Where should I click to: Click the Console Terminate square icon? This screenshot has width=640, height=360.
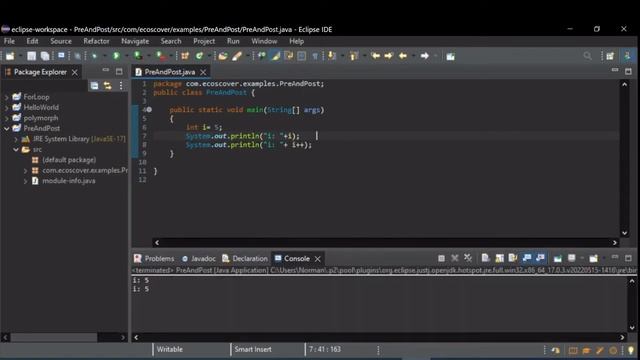point(441,258)
